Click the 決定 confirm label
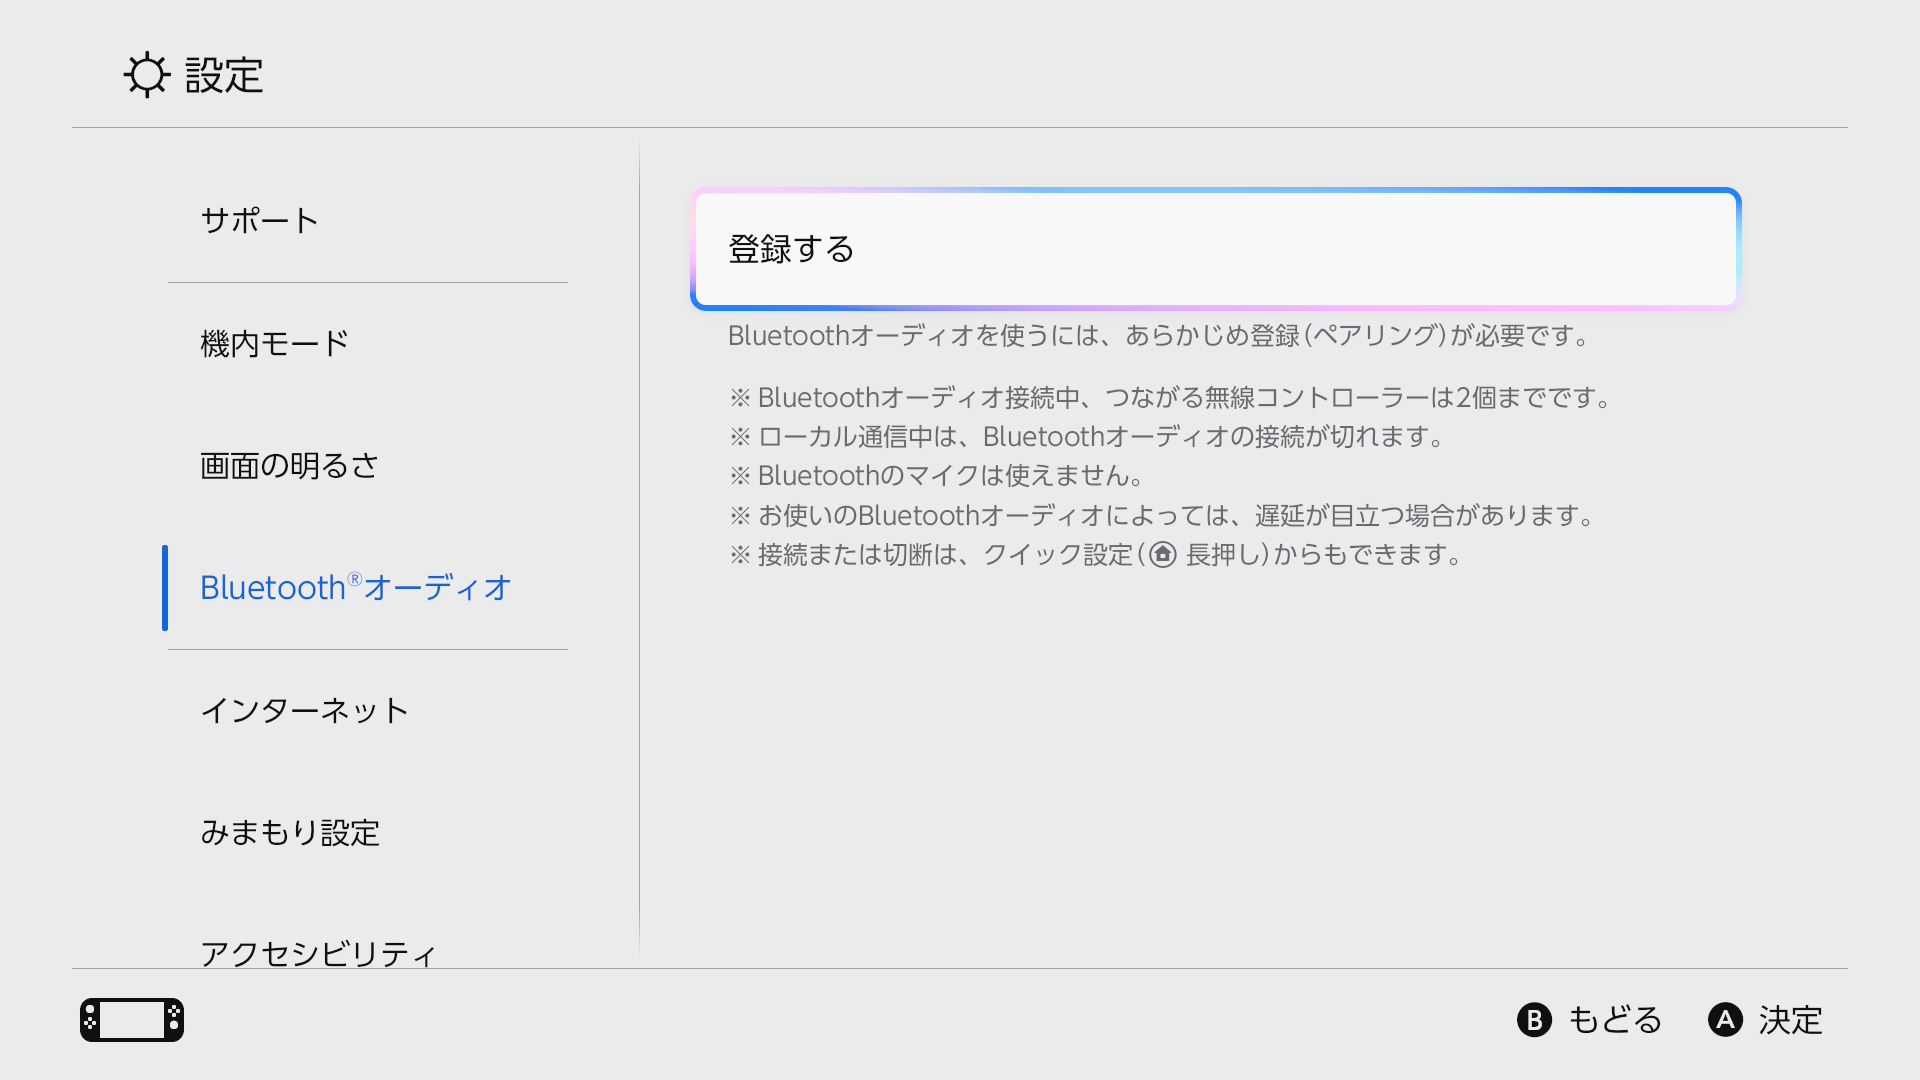 click(1790, 1020)
